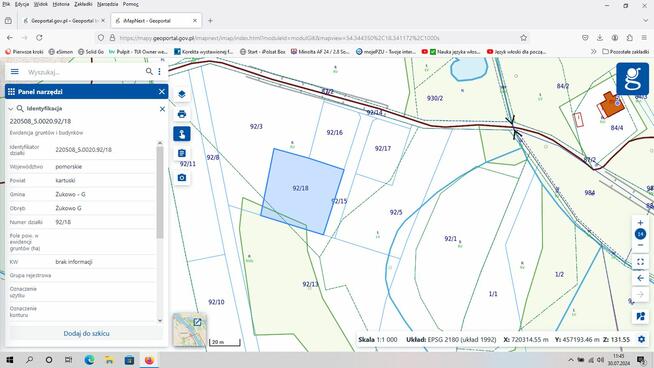This screenshot has width=654, height=368.
Task: Click Dodaj do szkicu button
Action: tap(86, 333)
